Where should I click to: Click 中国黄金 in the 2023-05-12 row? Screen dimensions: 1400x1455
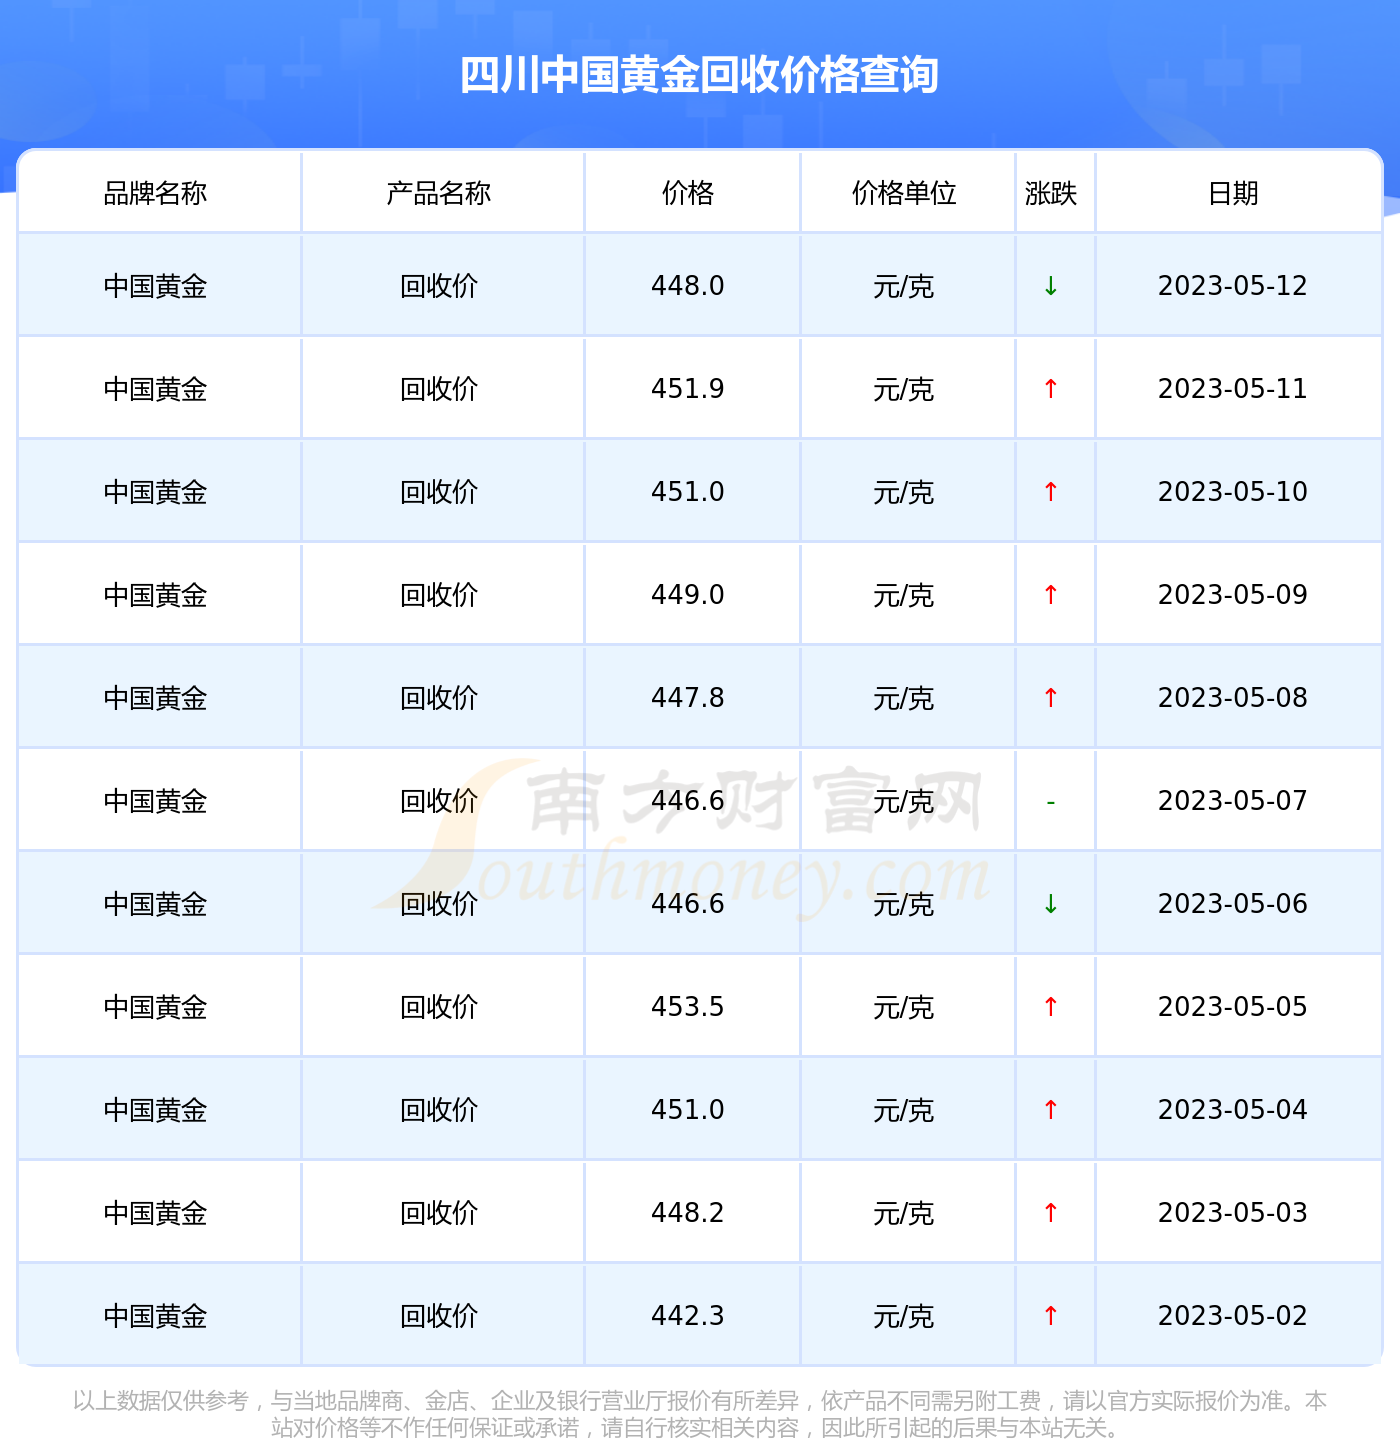(155, 287)
